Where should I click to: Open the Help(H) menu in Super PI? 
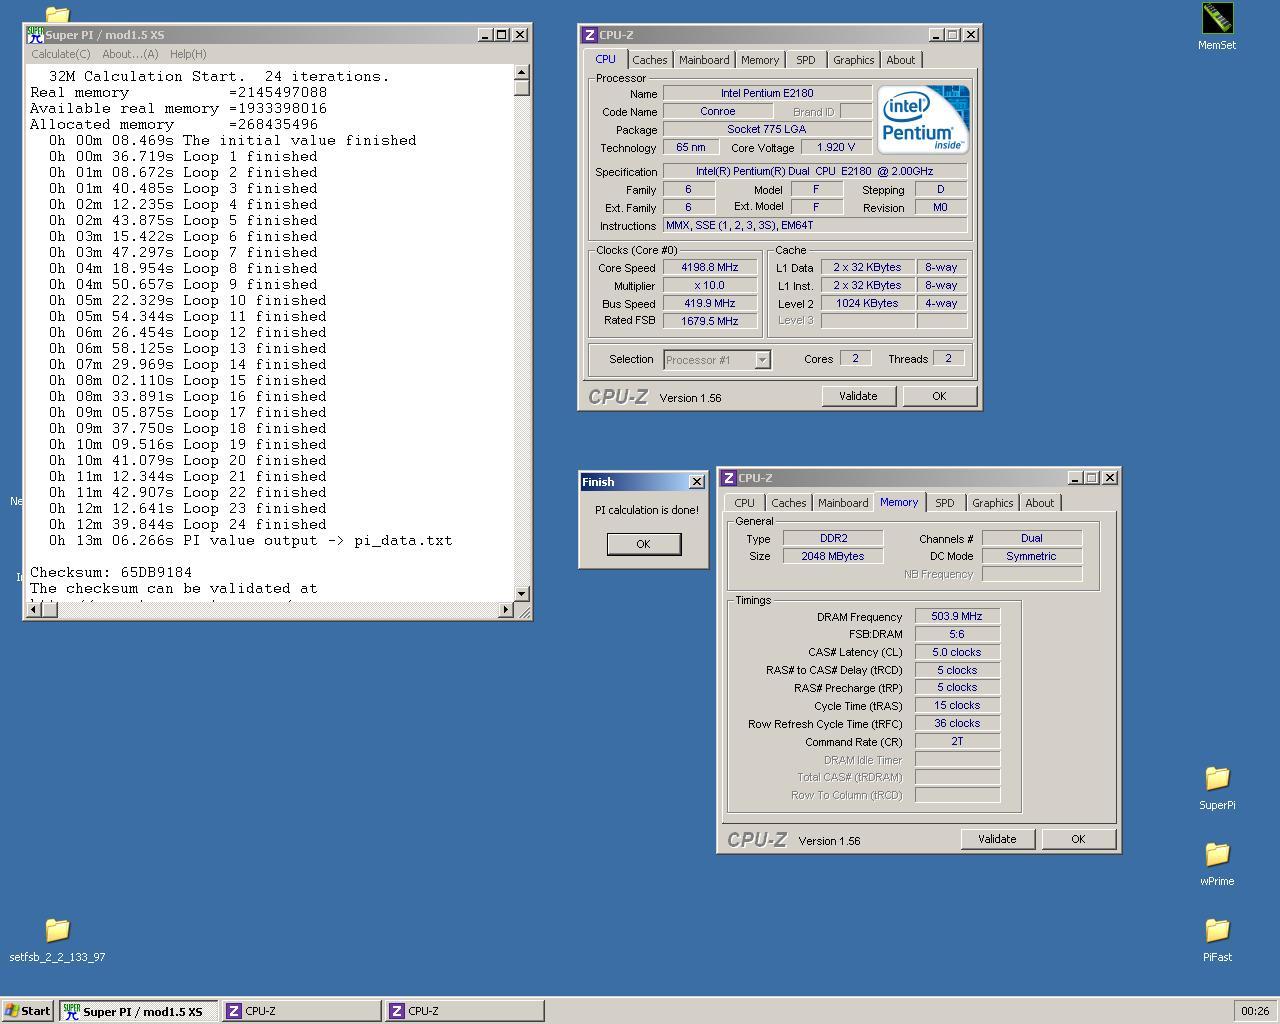pyautogui.click(x=188, y=54)
